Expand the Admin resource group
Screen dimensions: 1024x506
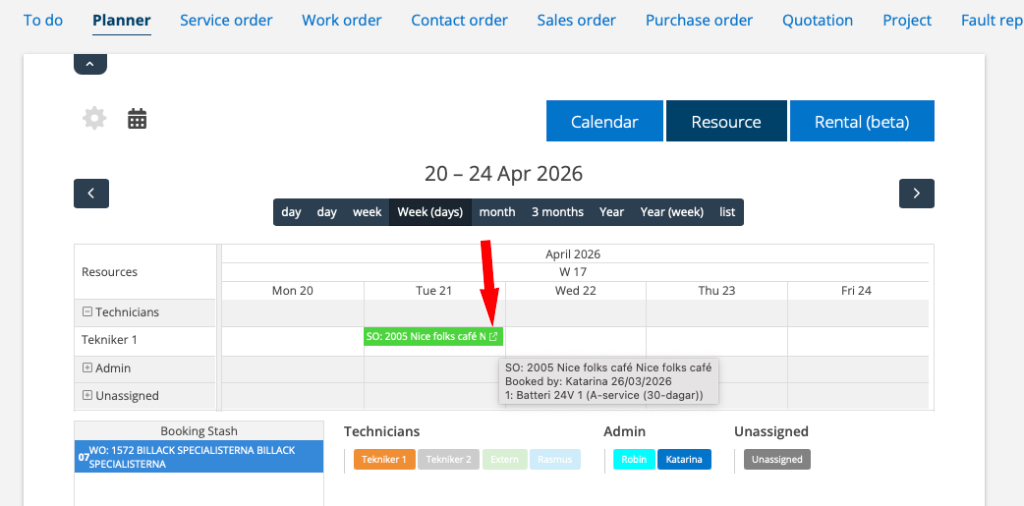point(87,368)
